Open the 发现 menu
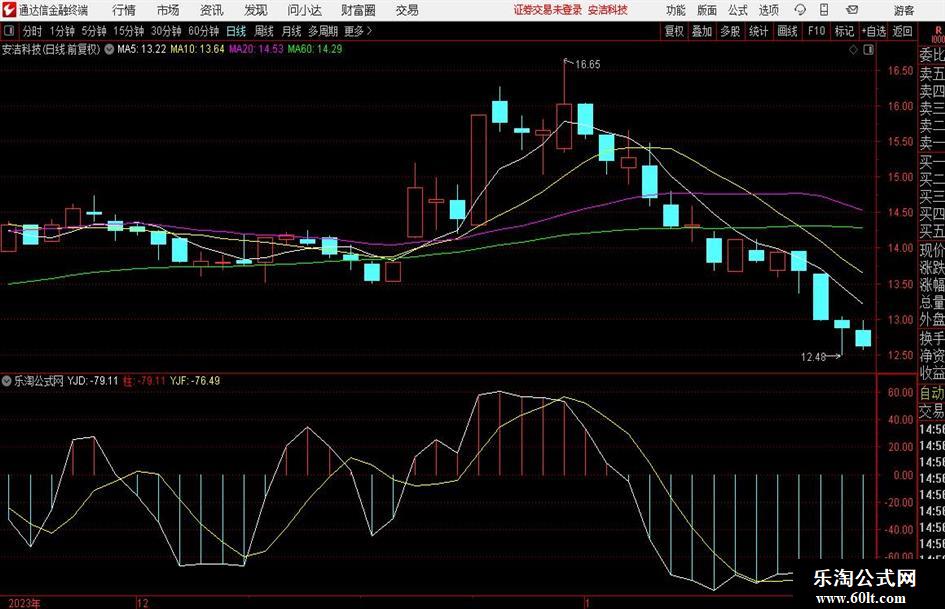Screen dimensions: 945x609 tap(256, 10)
